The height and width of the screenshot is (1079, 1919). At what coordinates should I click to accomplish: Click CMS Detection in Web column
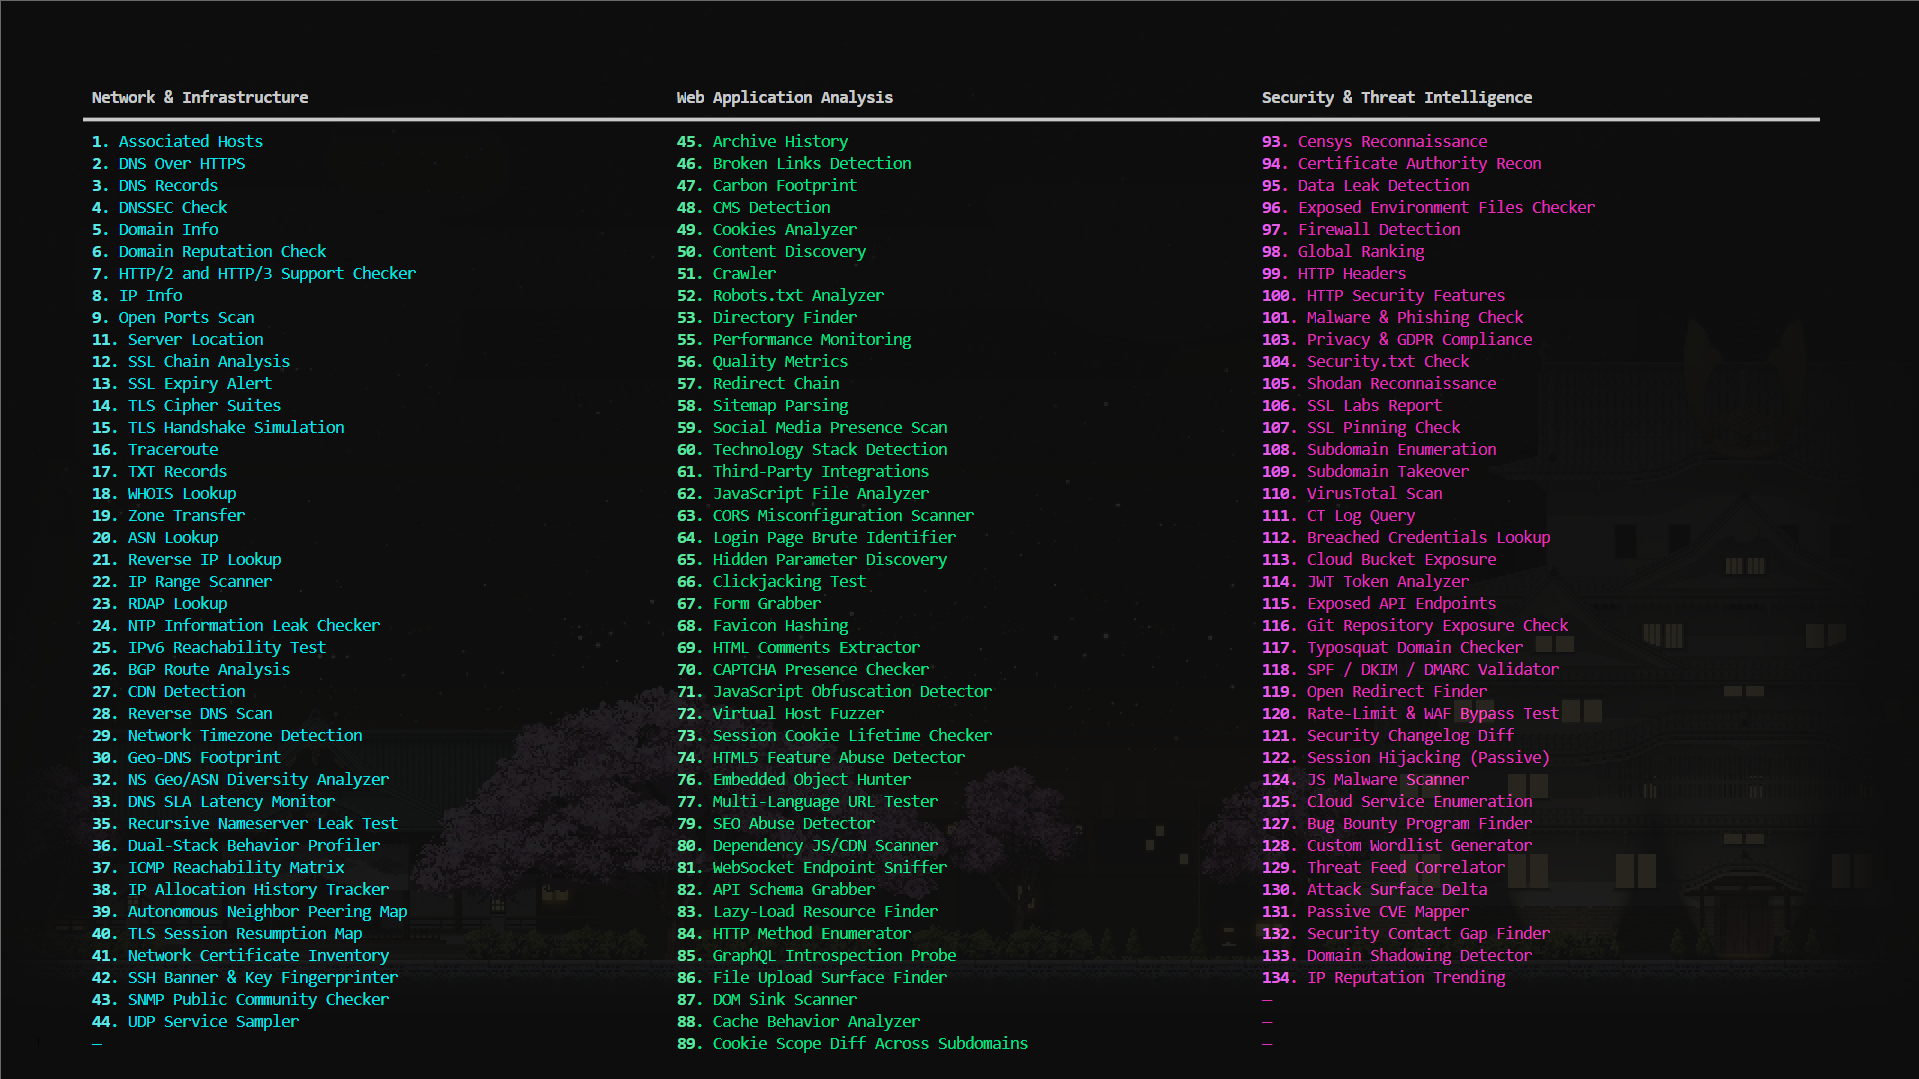pyautogui.click(x=771, y=208)
